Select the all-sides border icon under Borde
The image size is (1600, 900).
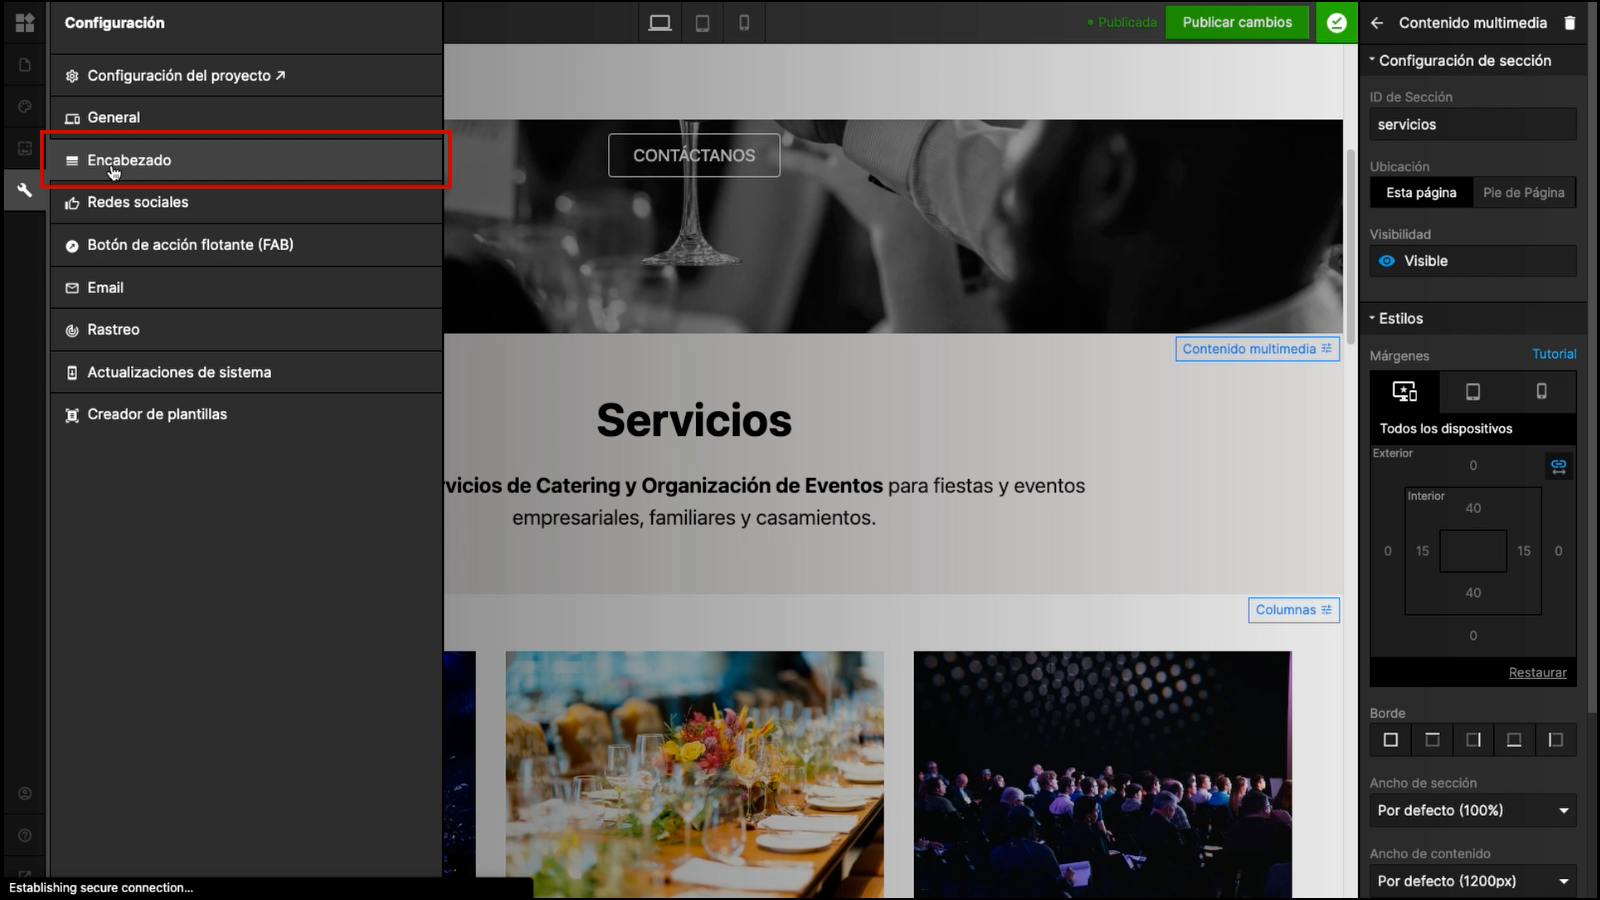click(x=1390, y=740)
